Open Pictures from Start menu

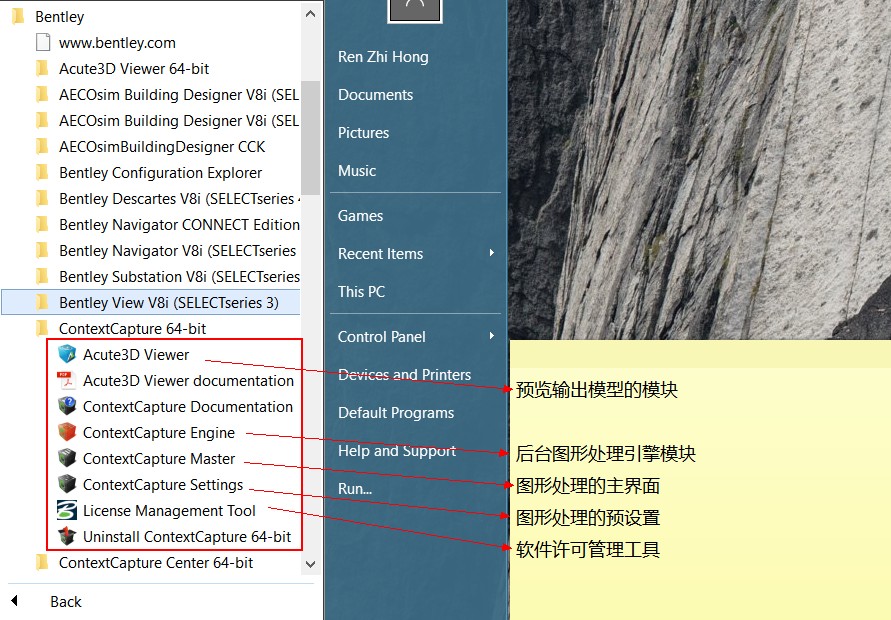click(x=363, y=133)
